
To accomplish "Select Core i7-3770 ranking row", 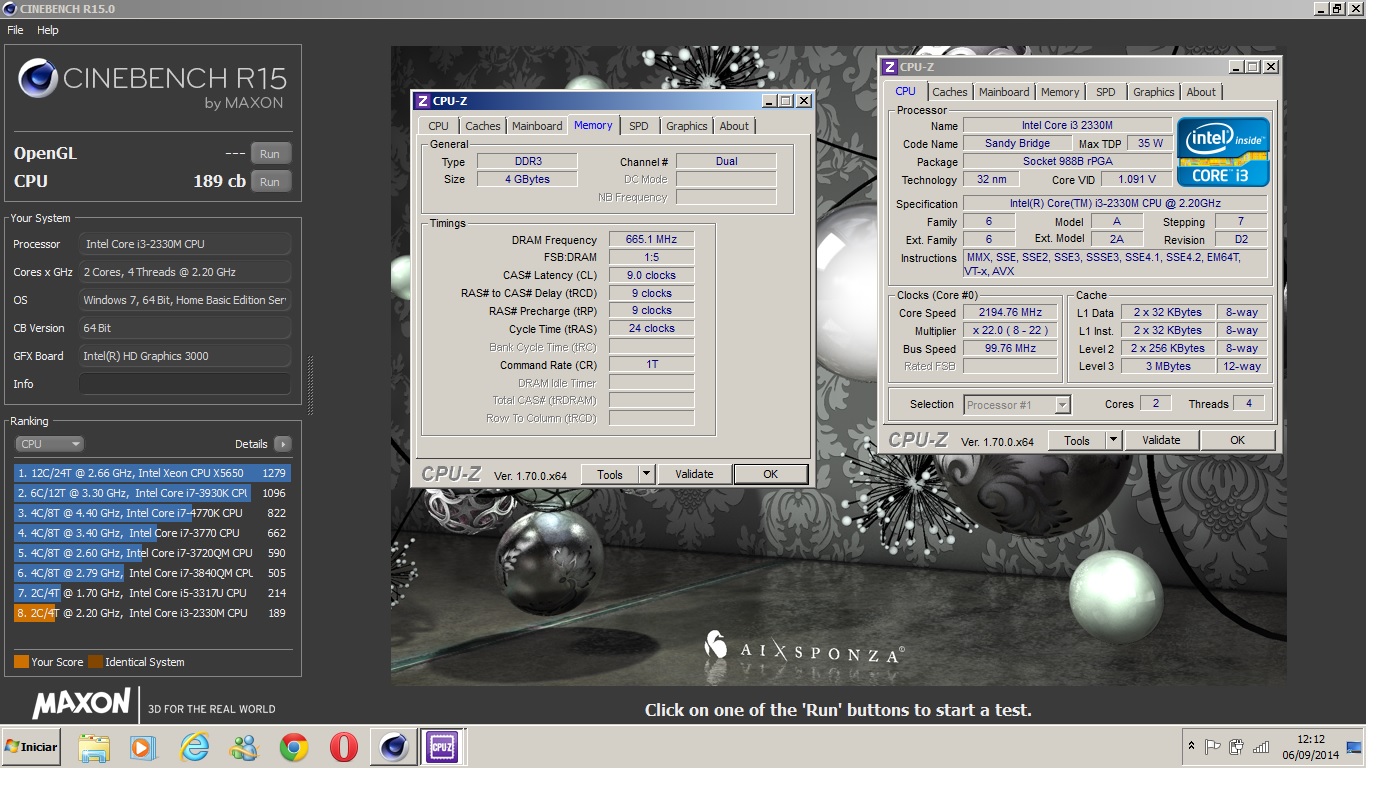I will (152, 533).
